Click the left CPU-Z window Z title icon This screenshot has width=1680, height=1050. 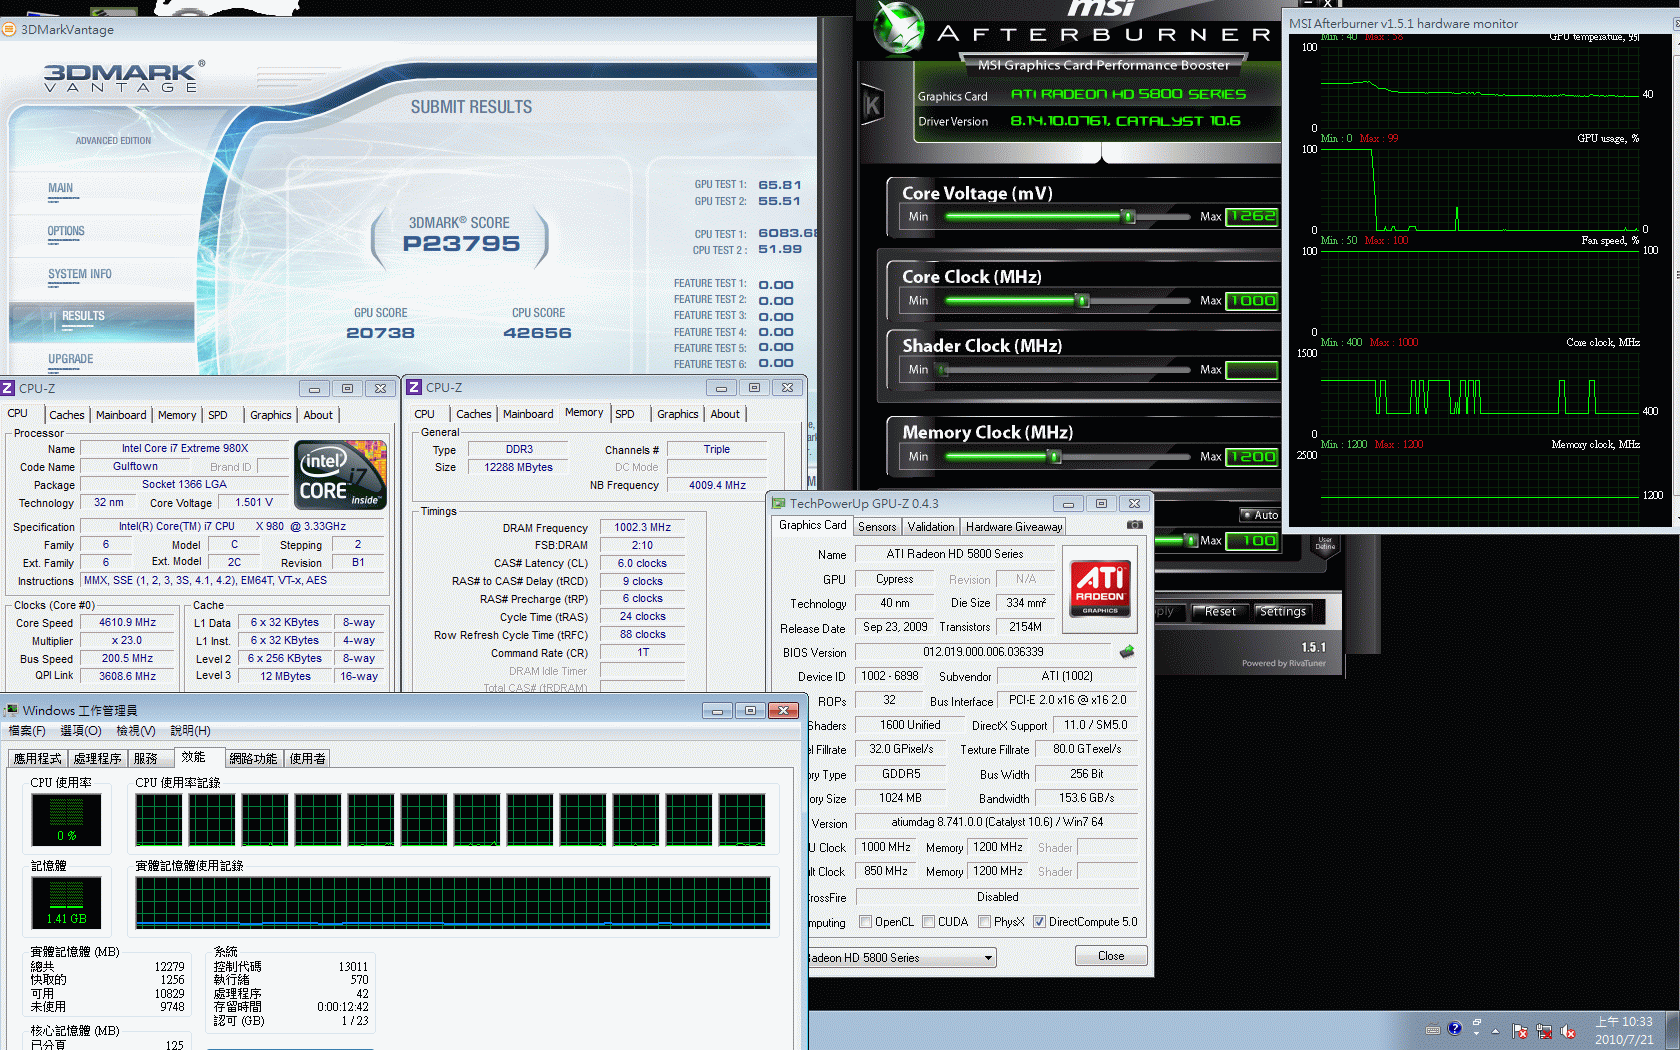click(8, 388)
